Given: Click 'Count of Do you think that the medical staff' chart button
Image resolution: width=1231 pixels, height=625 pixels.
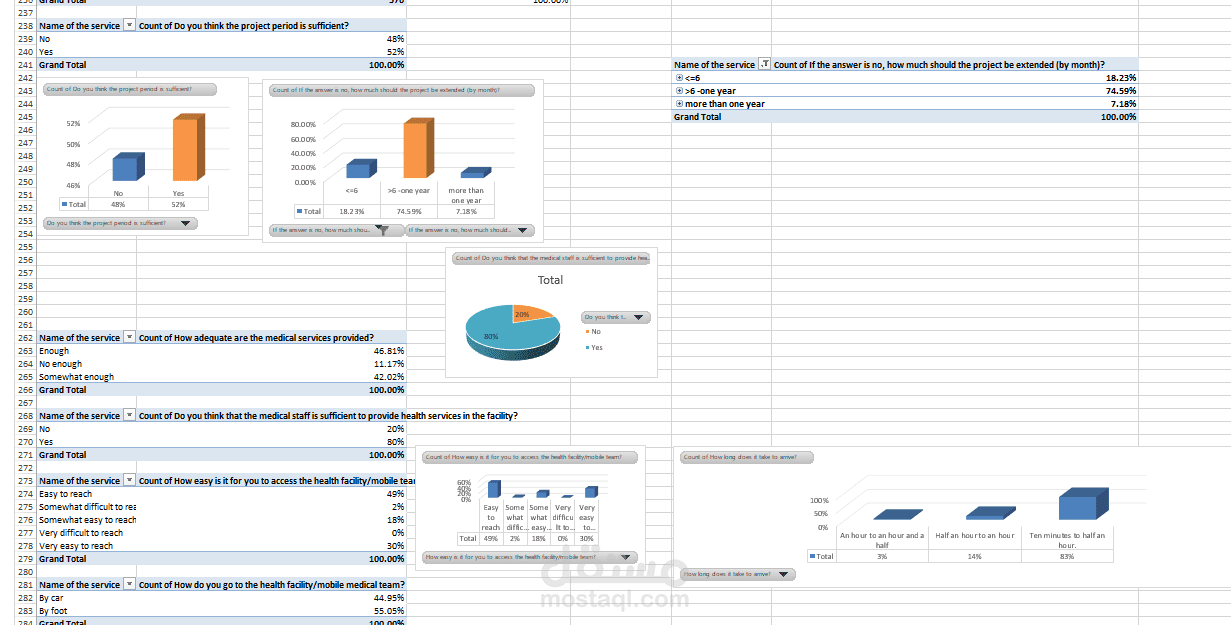Looking at the screenshot, I should pos(552,258).
